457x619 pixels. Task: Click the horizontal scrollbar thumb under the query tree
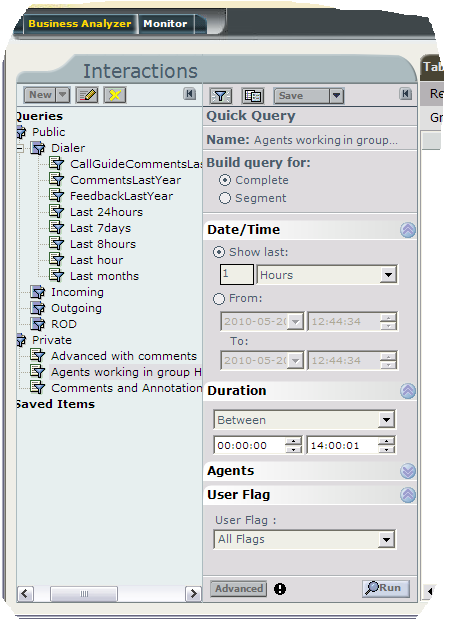tap(84, 593)
